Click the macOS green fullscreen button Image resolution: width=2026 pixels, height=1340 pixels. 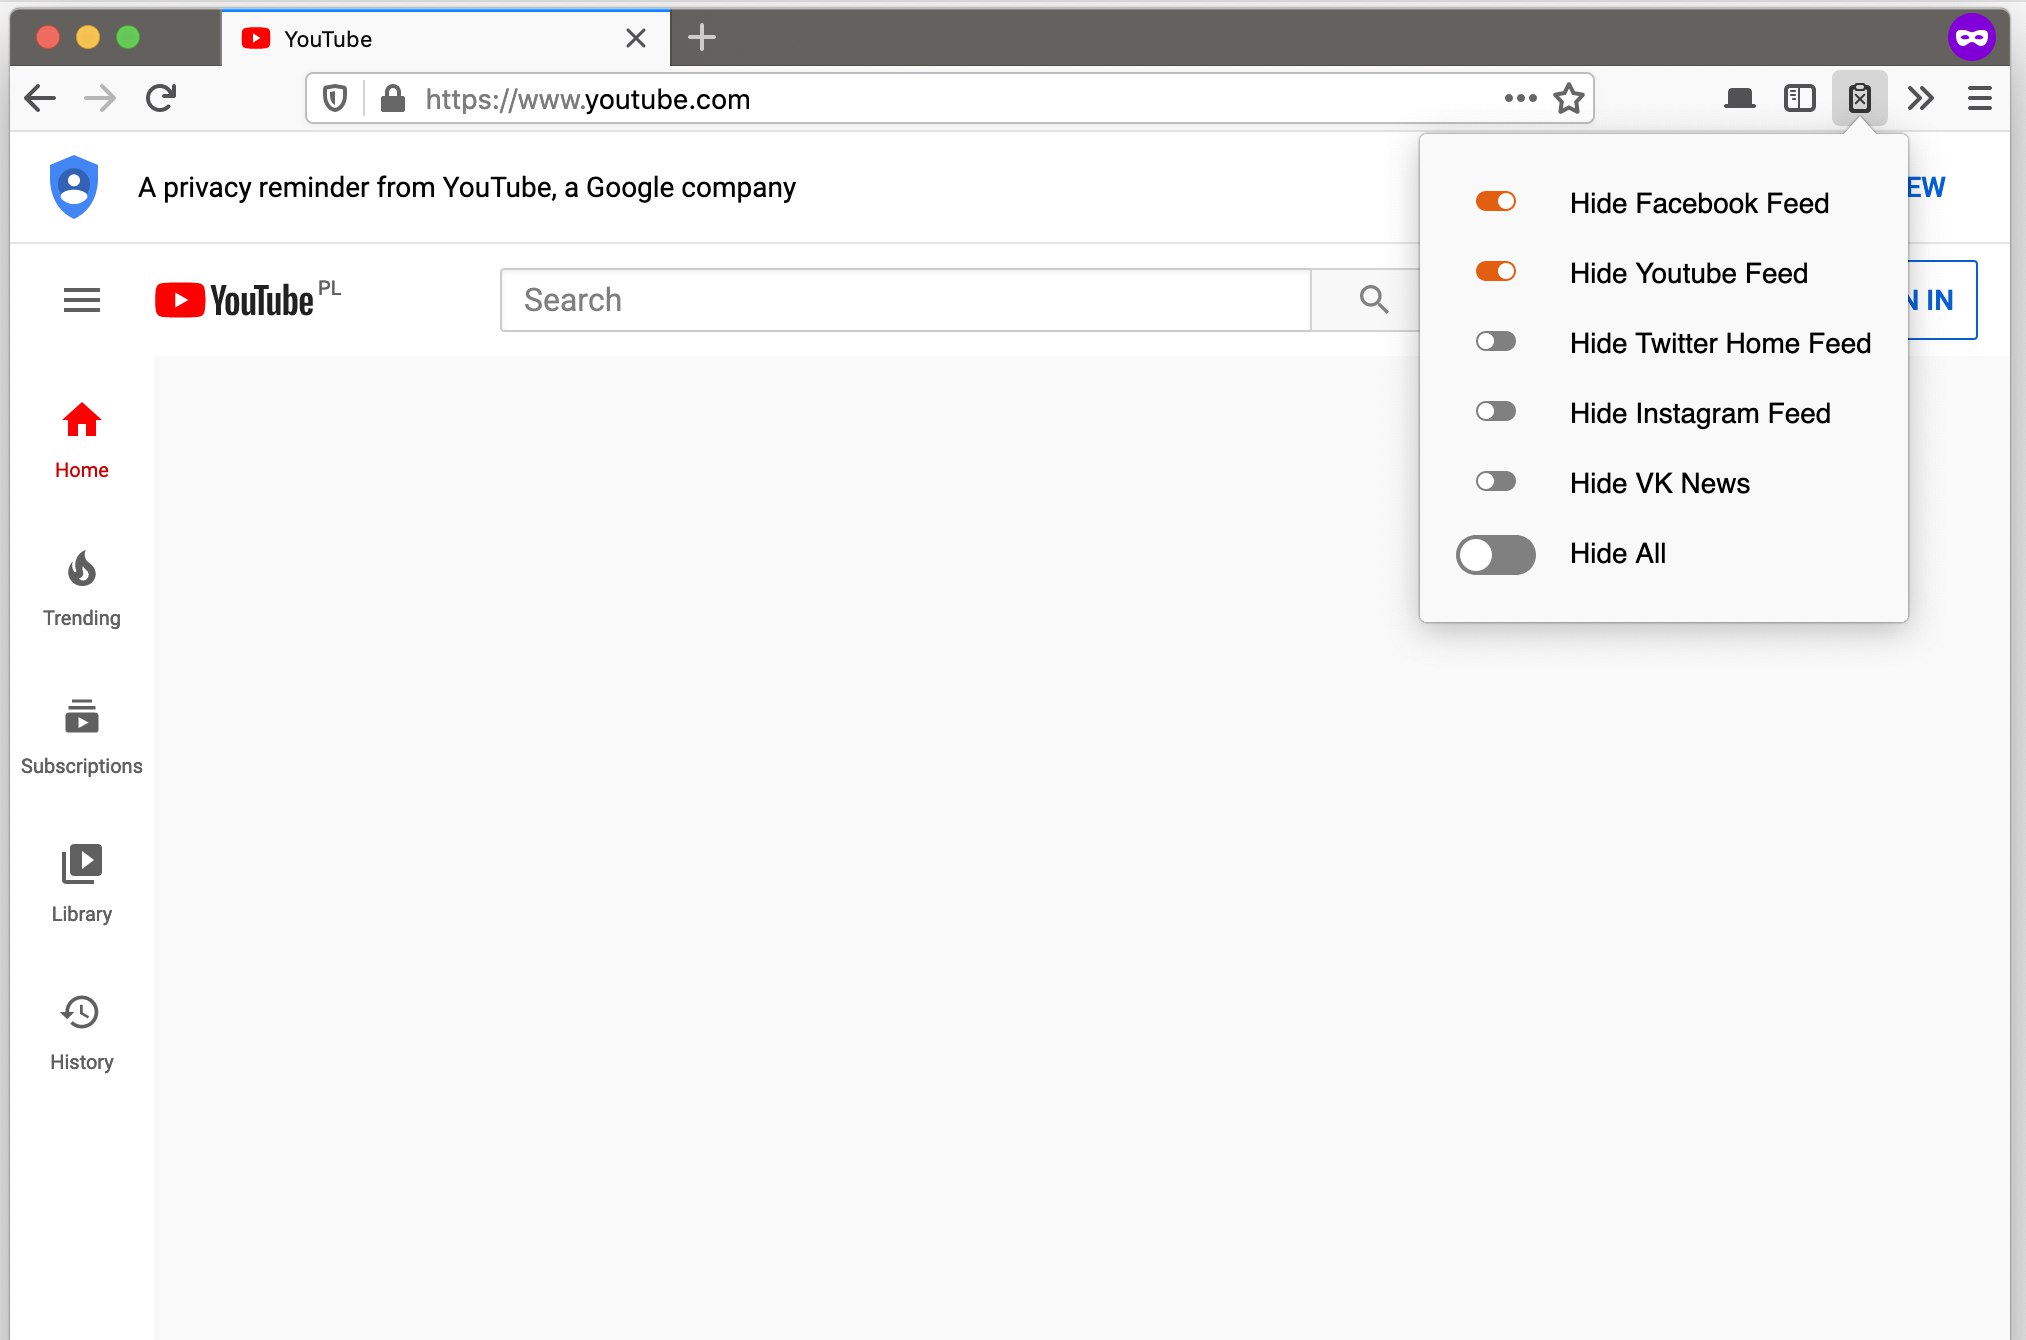128,38
